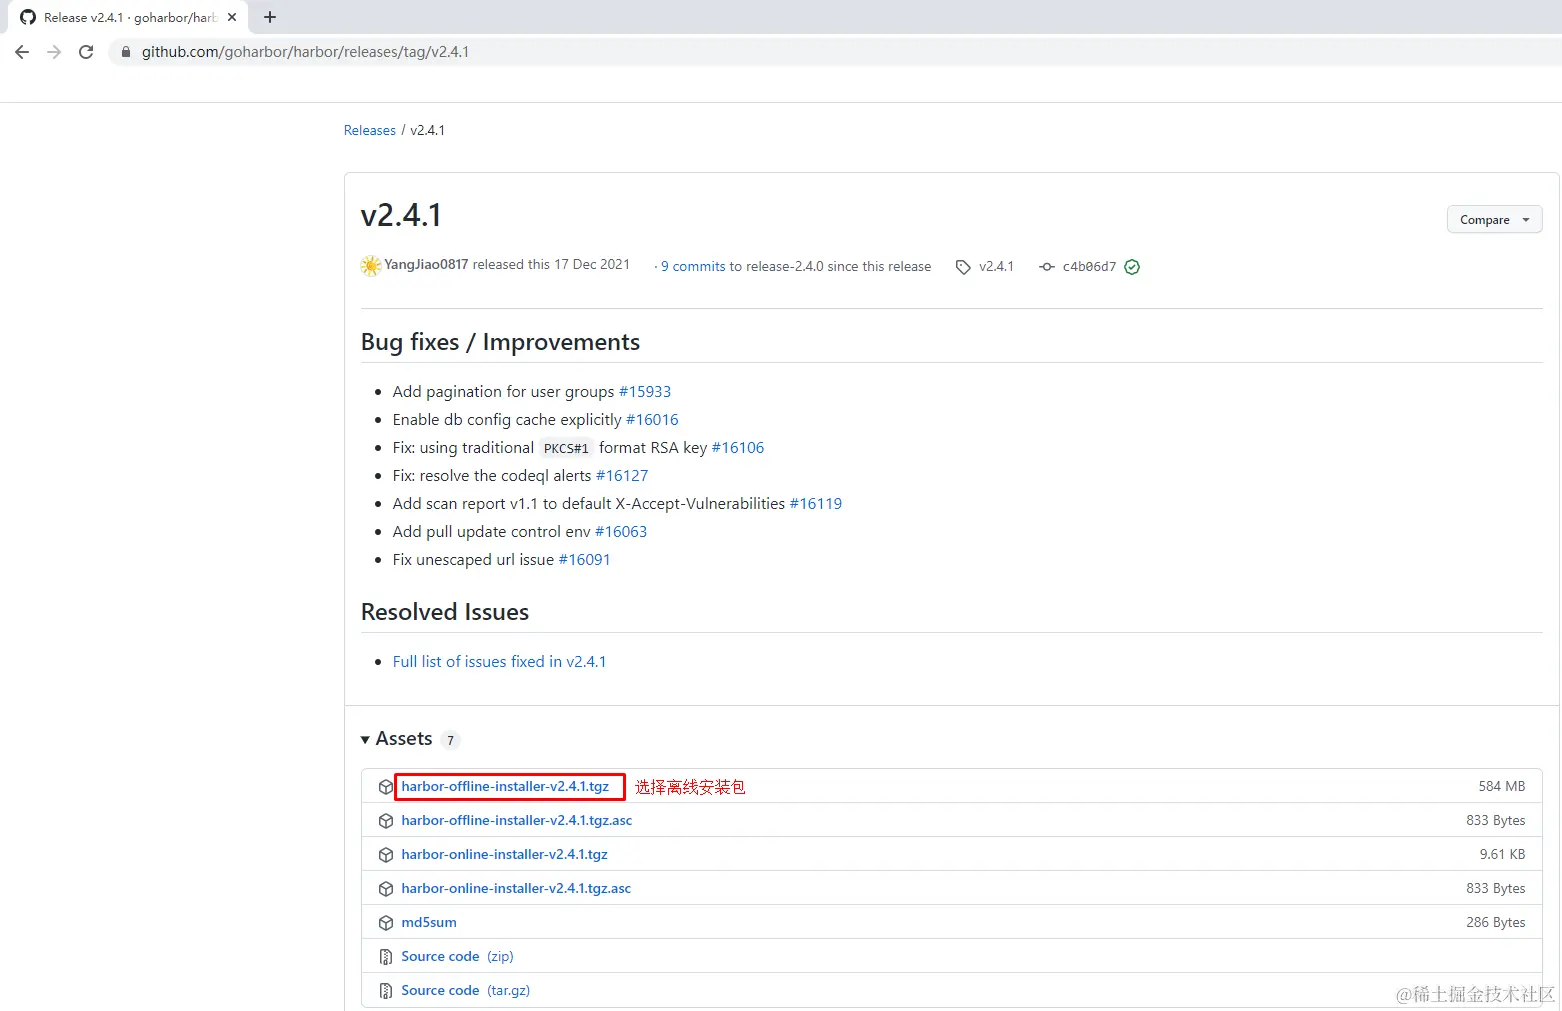Open Full list of issues fixed link

coord(499,662)
